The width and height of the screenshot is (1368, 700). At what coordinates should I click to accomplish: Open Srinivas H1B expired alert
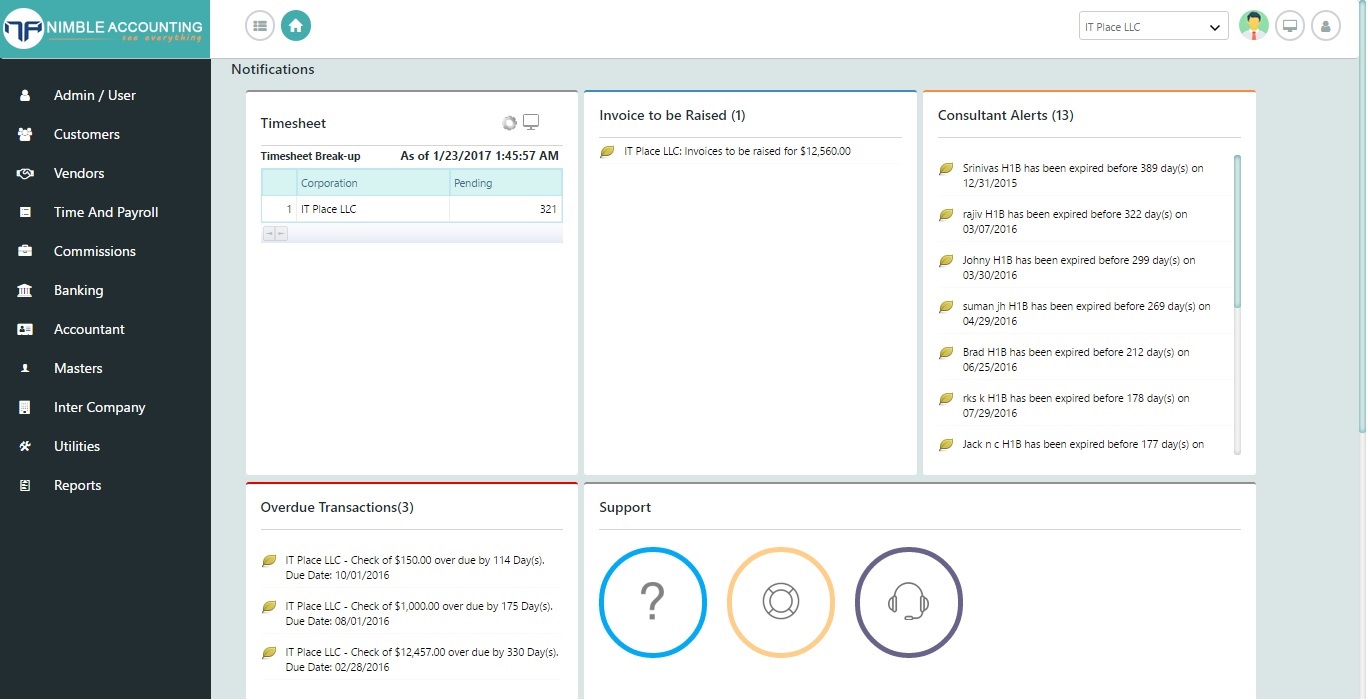1083,176
